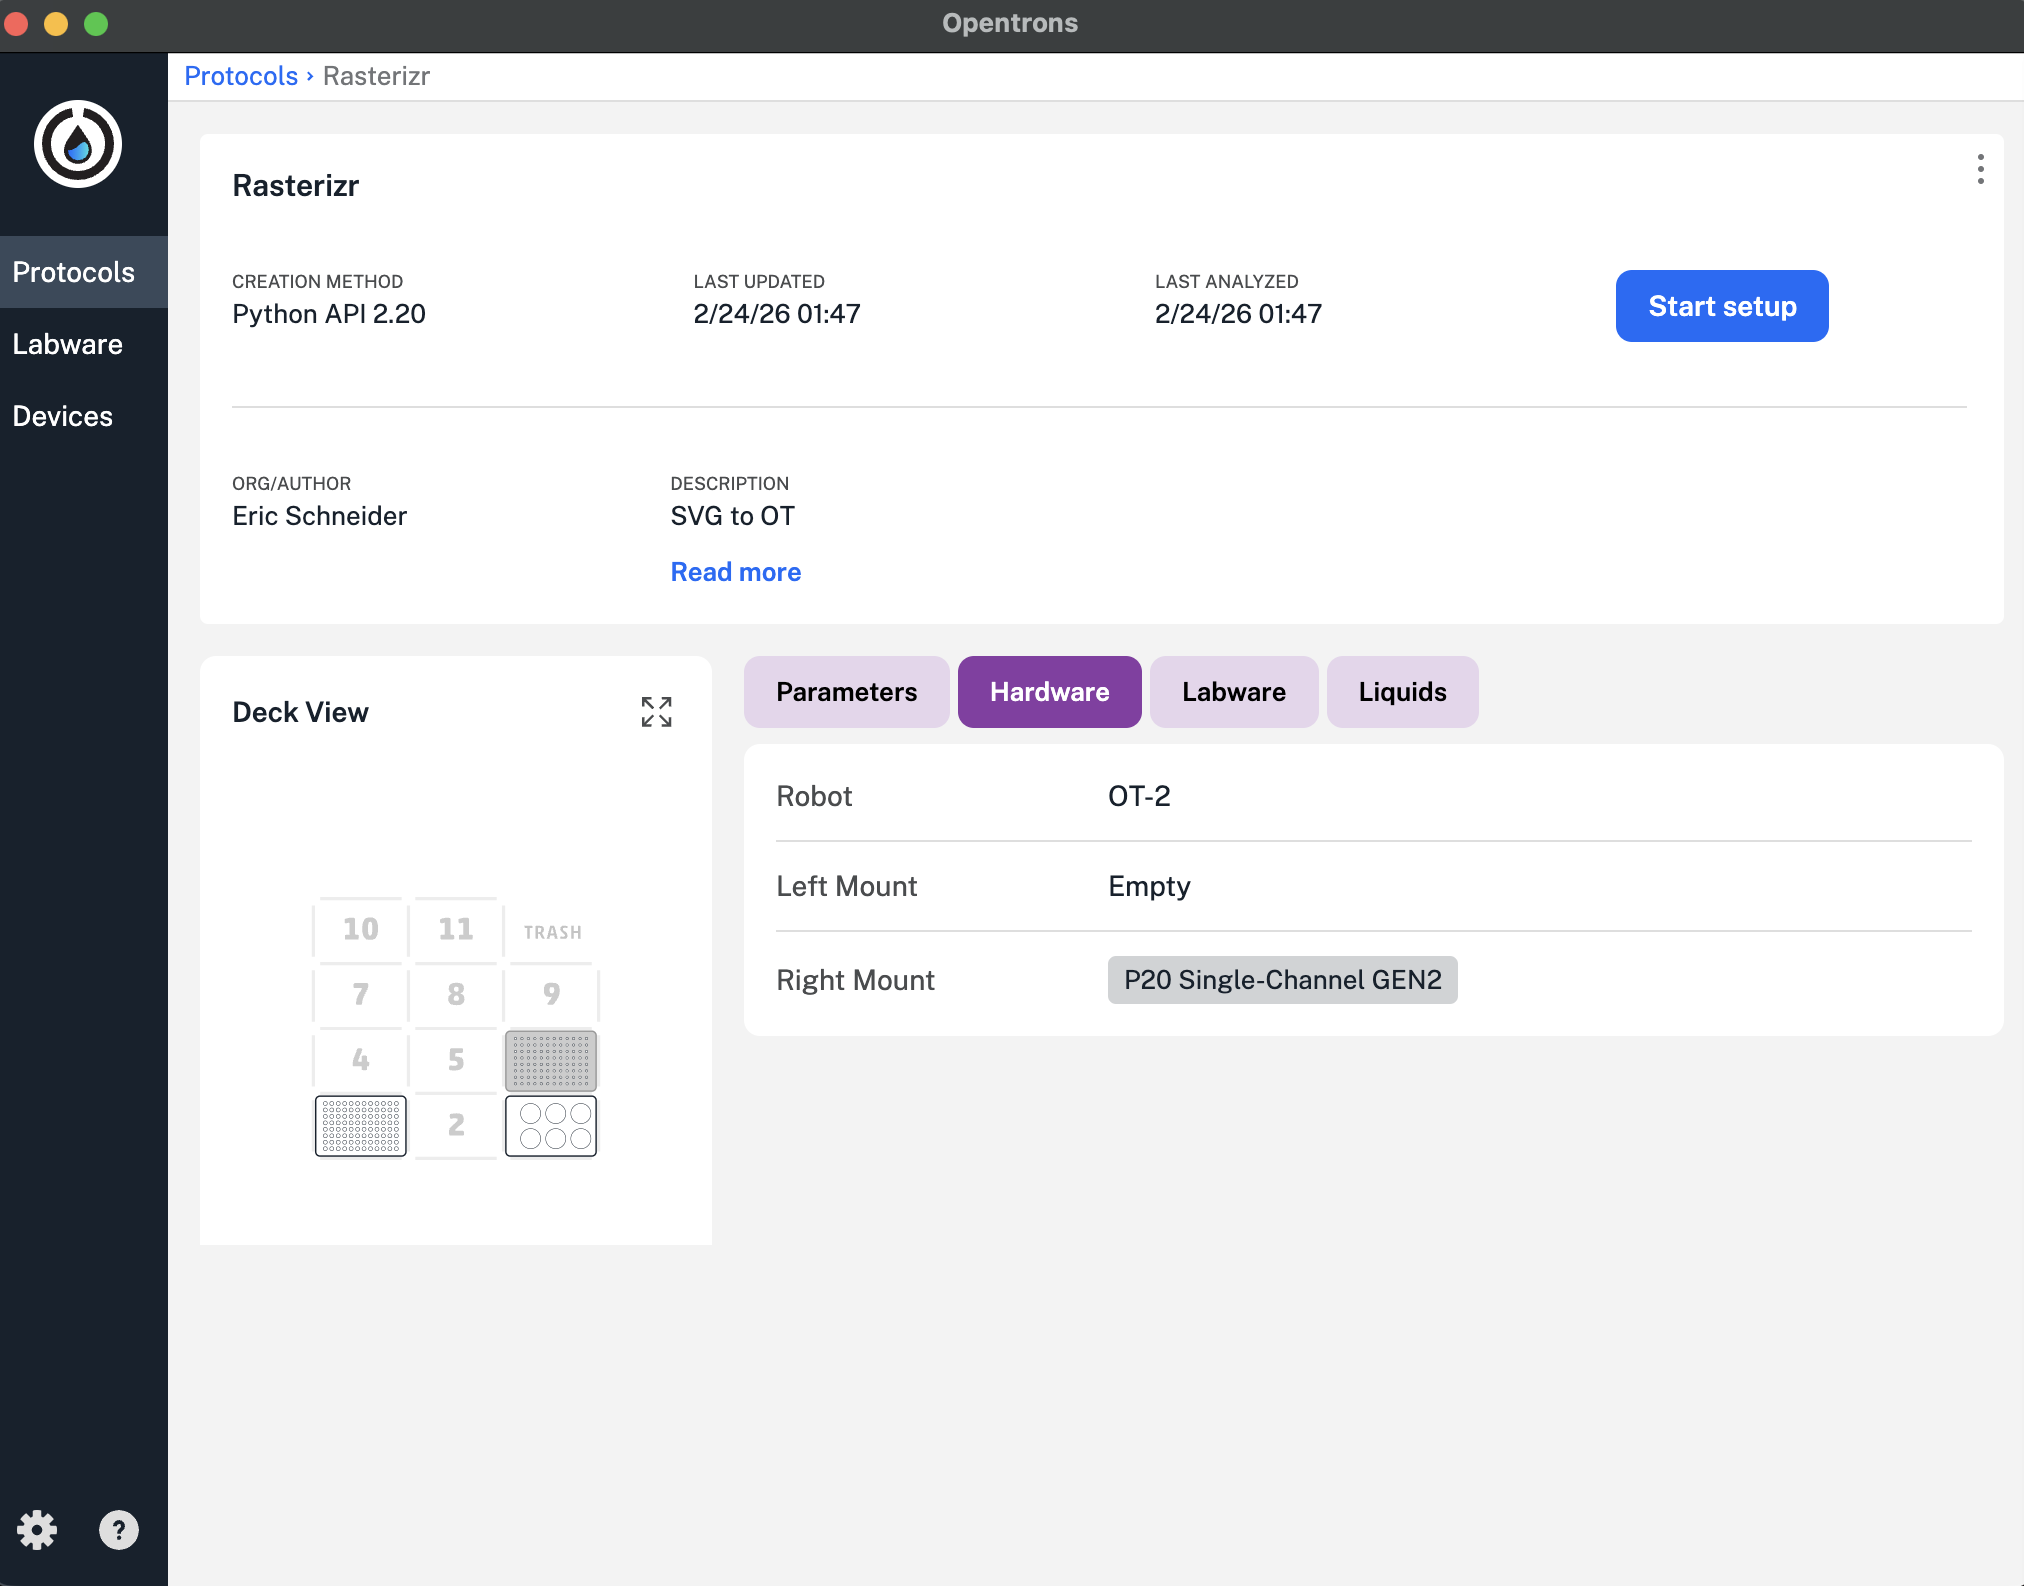Select the TRASH slot on deck map
Image resolution: width=2024 pixels, height=1586 pixels.
(x=552, y=931)
